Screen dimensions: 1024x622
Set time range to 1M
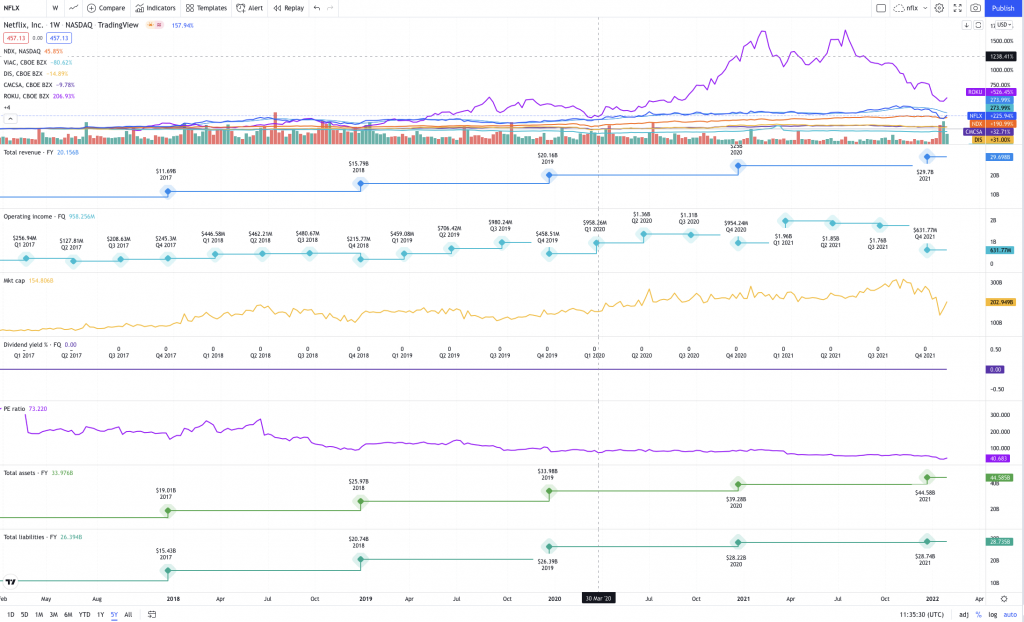(x=39, y=615)
